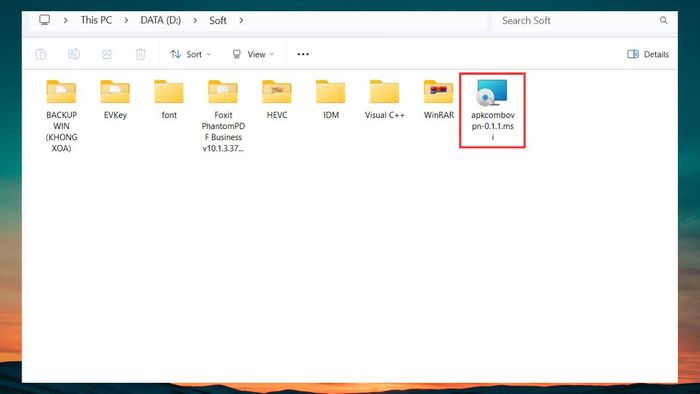Select the Foxit PhantomPDF Business folder
This screenshot has width=700, height=394.
tap(223, 116)
